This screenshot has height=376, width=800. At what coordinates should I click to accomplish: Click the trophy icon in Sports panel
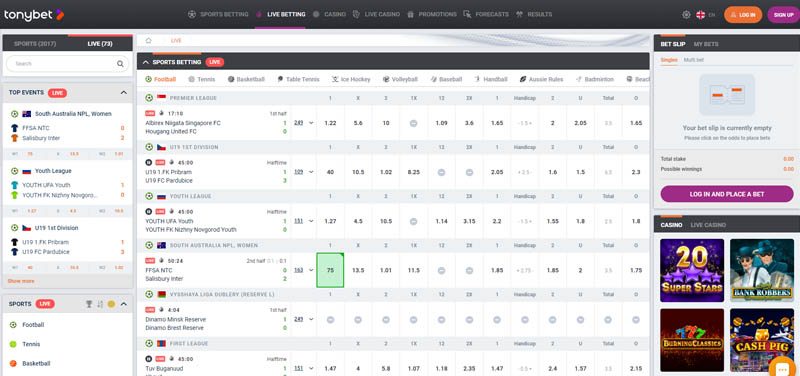pos(89,304)
